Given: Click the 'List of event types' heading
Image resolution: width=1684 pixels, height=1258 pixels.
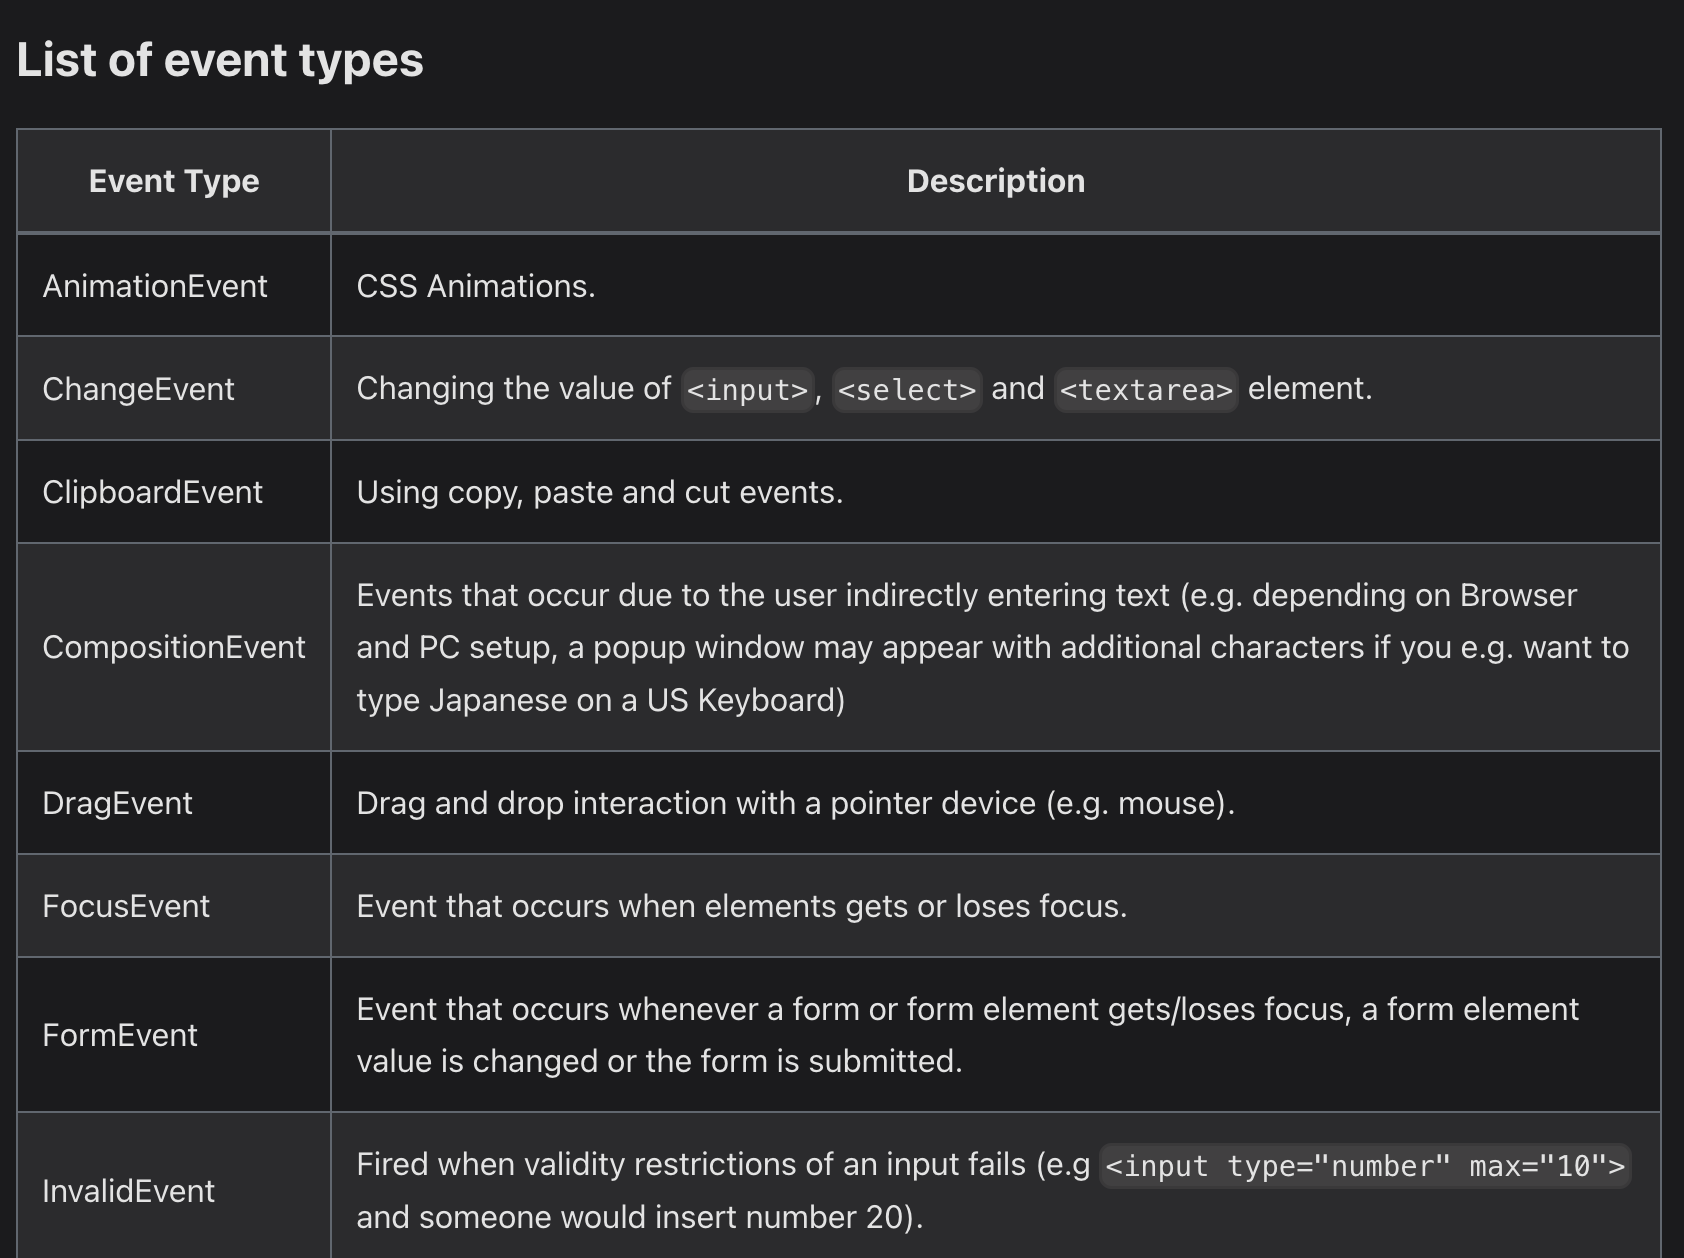Looking at the screenshot, I should (x=220, y=60).
